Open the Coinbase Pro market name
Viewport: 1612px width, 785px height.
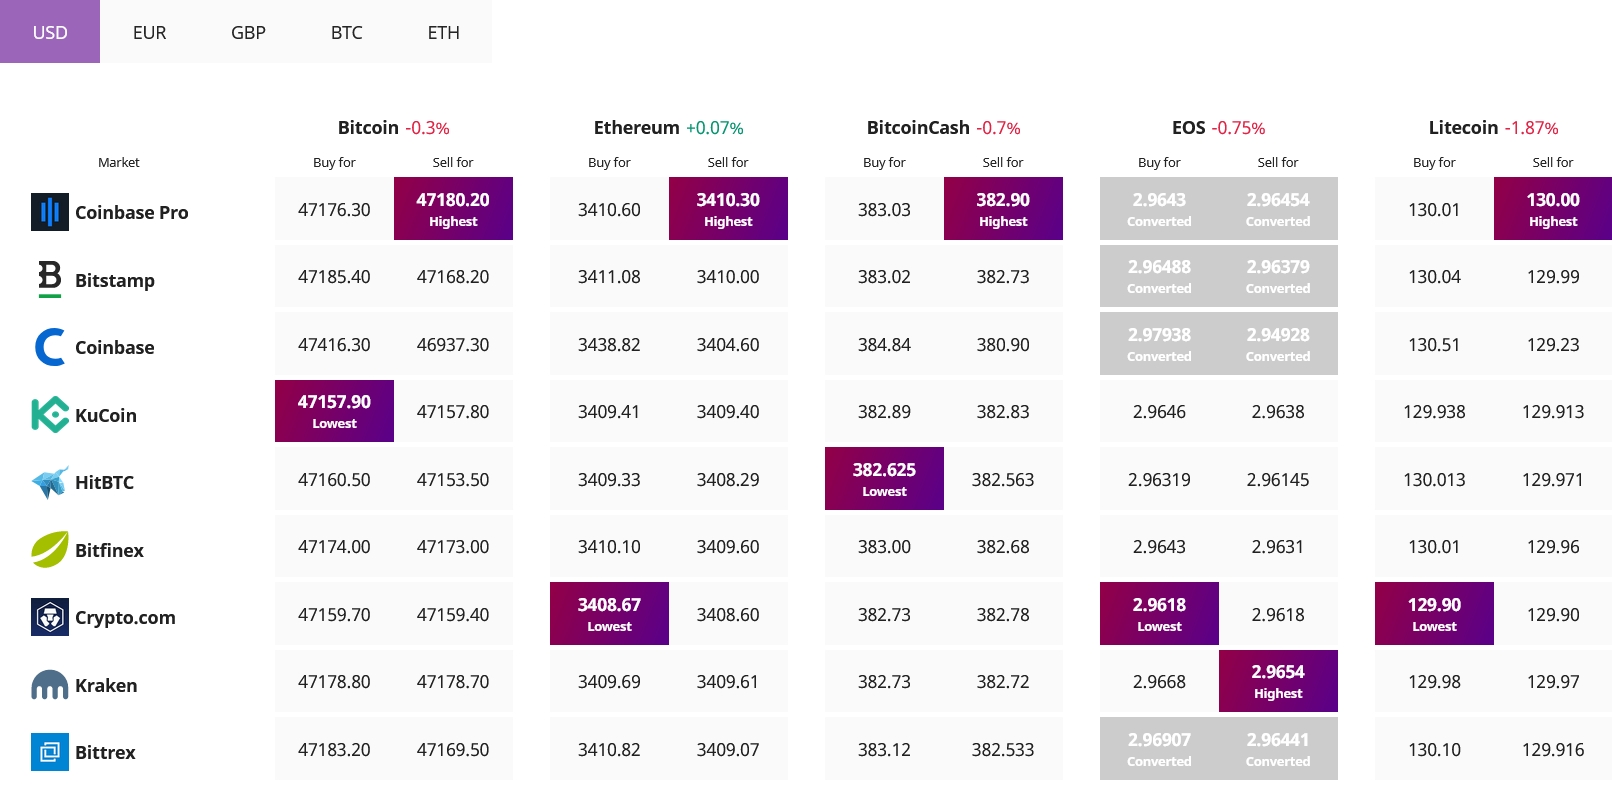pos(132,212)
